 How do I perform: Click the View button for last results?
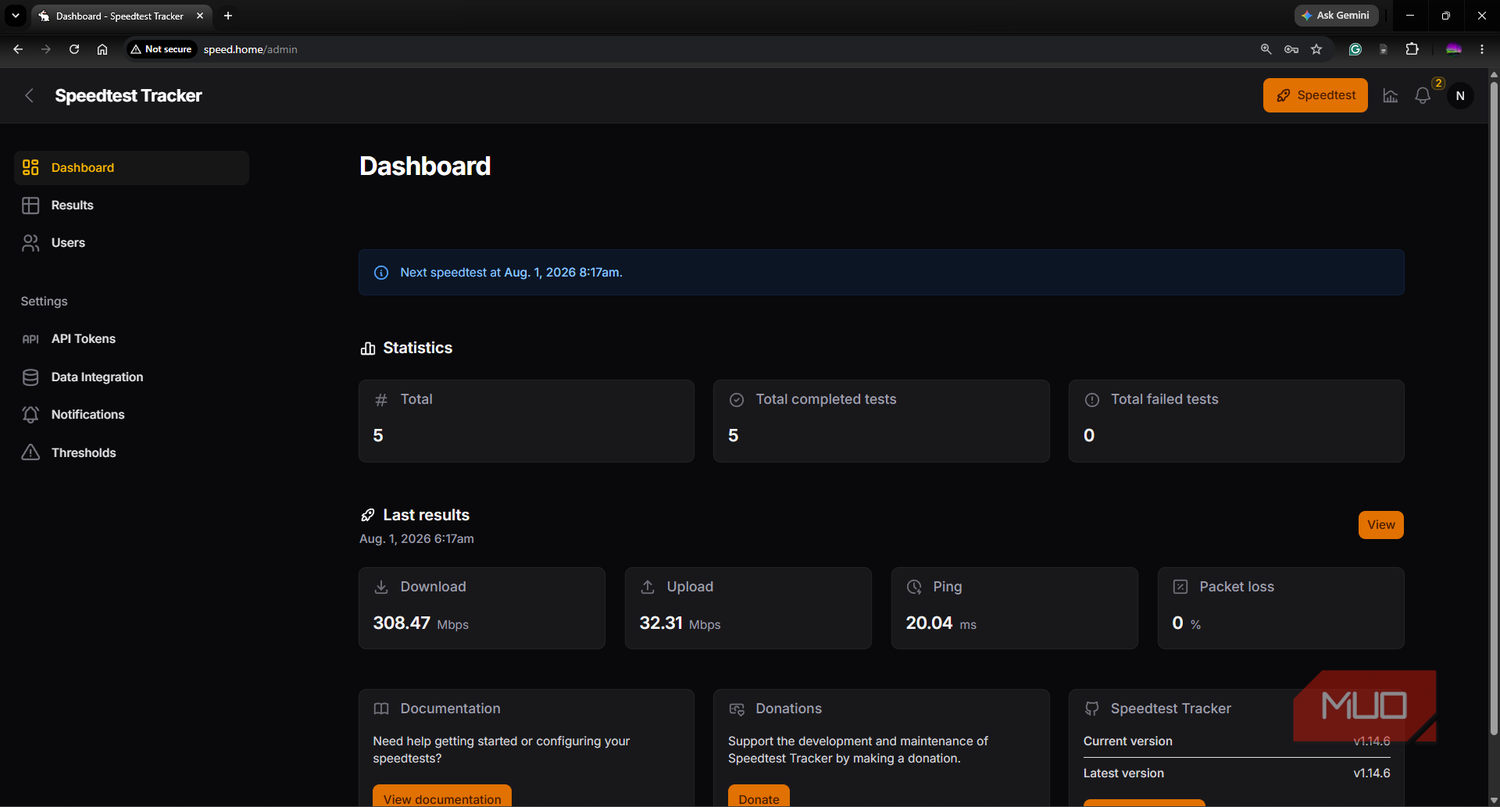[1381, 525]
